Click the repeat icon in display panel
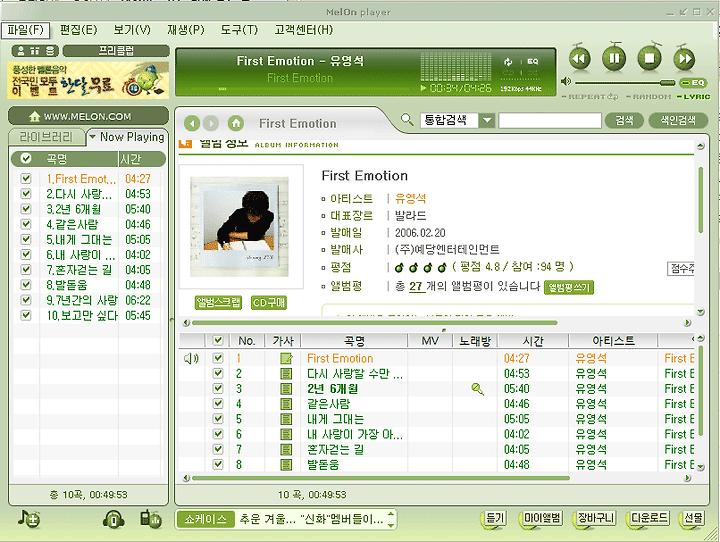This screenshot has width=720, height=542. [507, 62]
